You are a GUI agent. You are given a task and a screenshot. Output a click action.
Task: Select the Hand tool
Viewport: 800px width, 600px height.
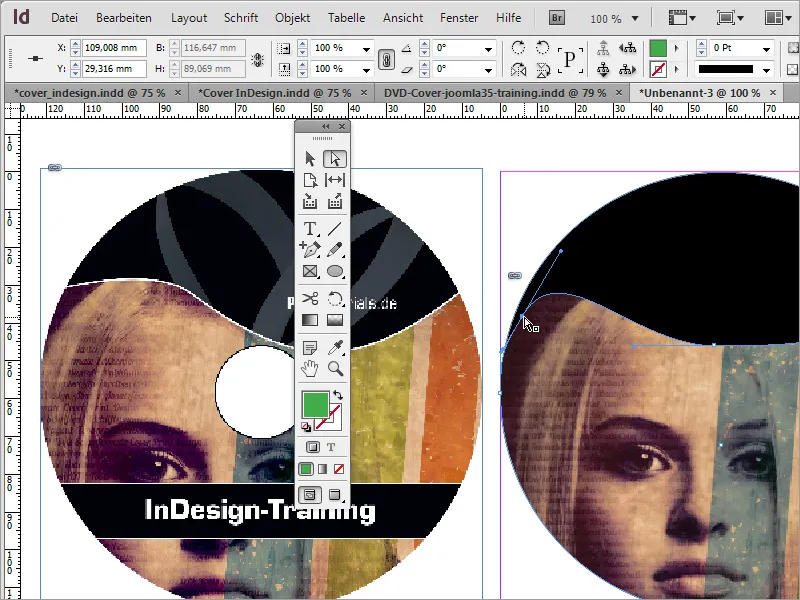coord(310,368)
